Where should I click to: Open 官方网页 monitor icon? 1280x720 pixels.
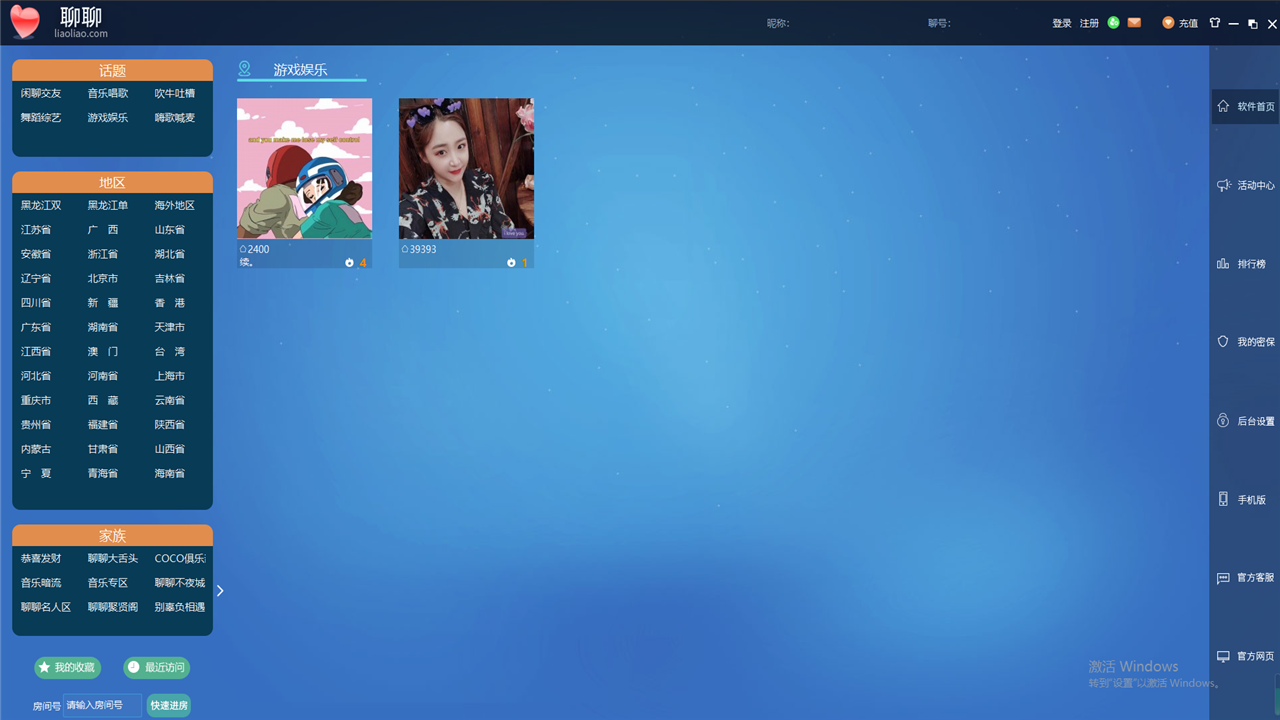(x=1223, y=656)
